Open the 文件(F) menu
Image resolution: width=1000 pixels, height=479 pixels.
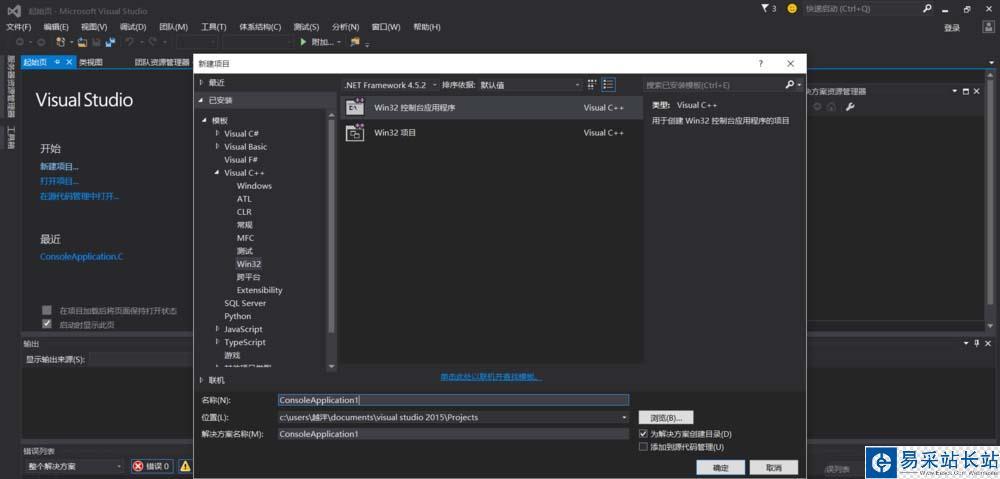click(18, 27)
